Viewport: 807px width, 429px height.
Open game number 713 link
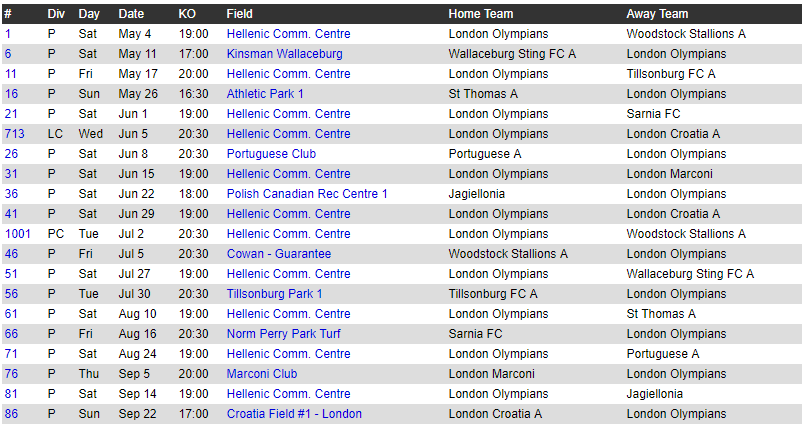14,134
